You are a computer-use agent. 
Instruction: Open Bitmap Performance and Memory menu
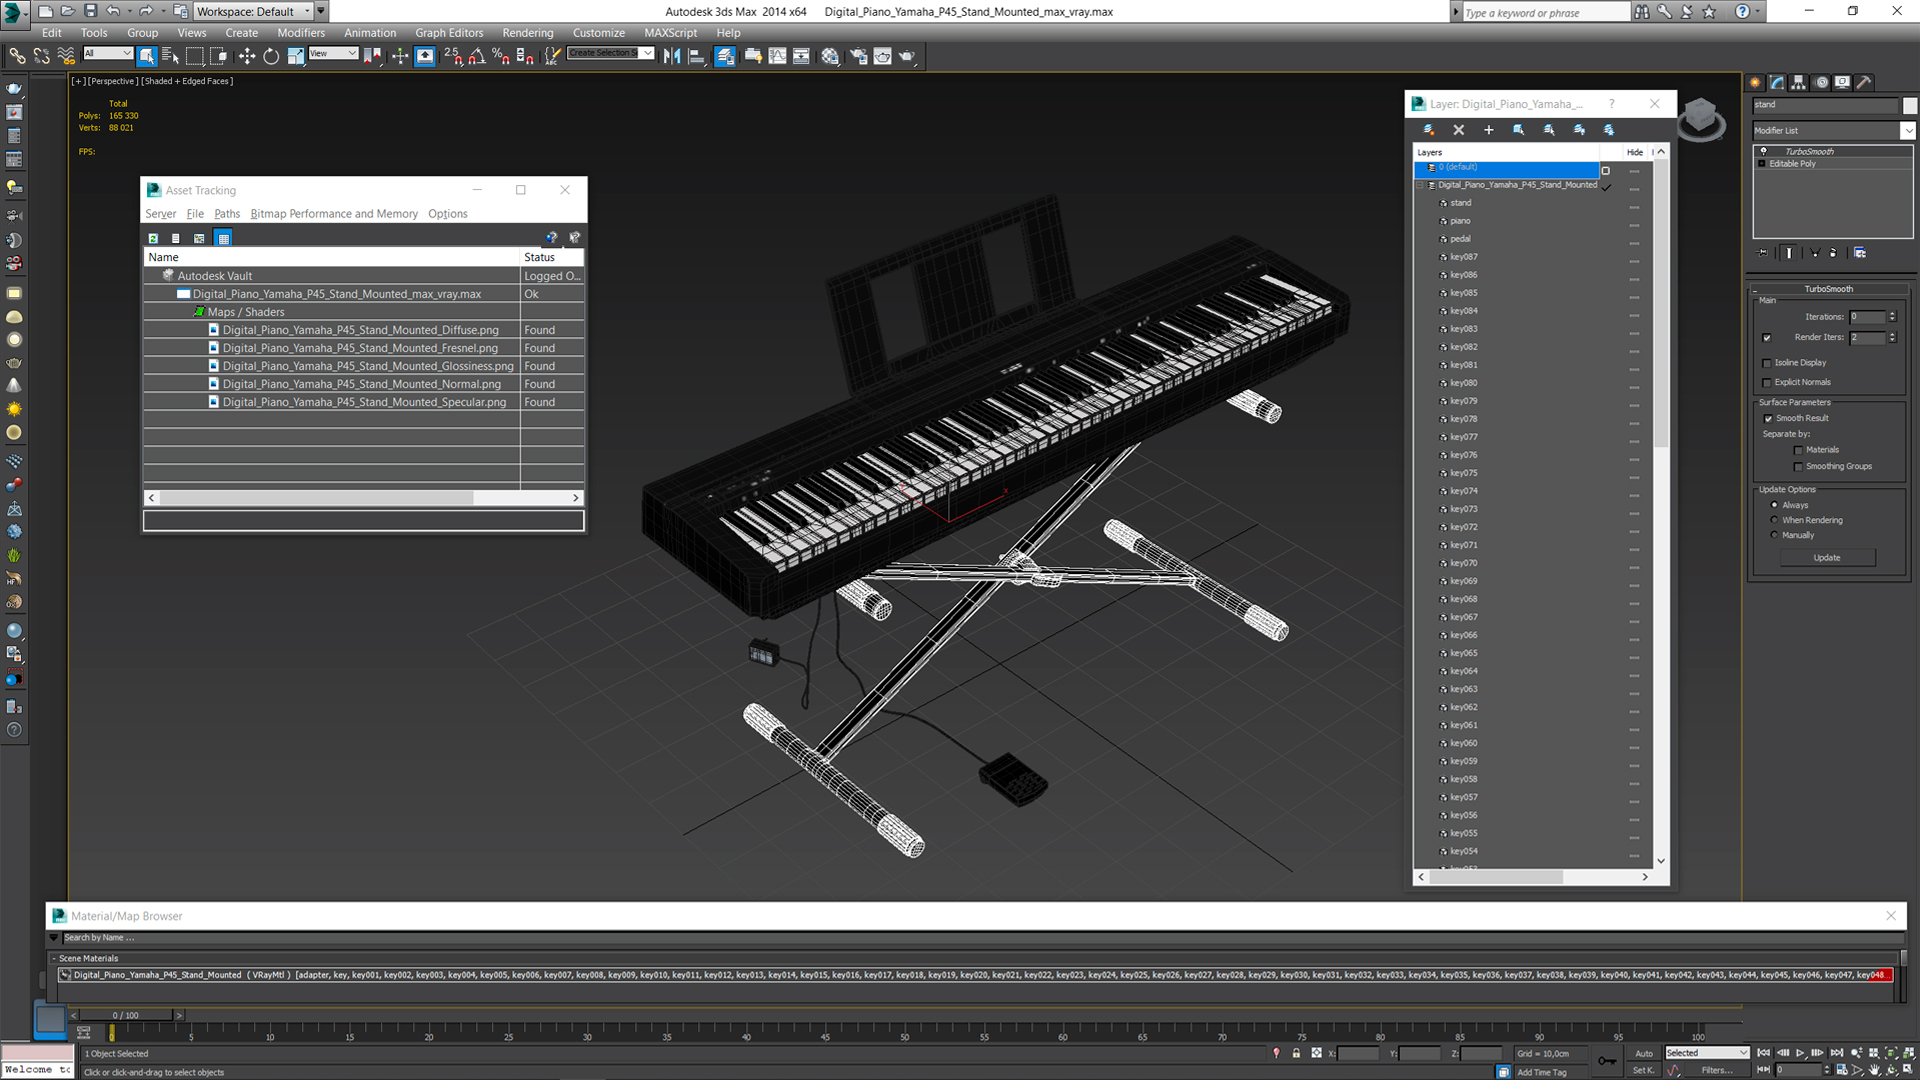pyautogui.click(x=334, y=214)
